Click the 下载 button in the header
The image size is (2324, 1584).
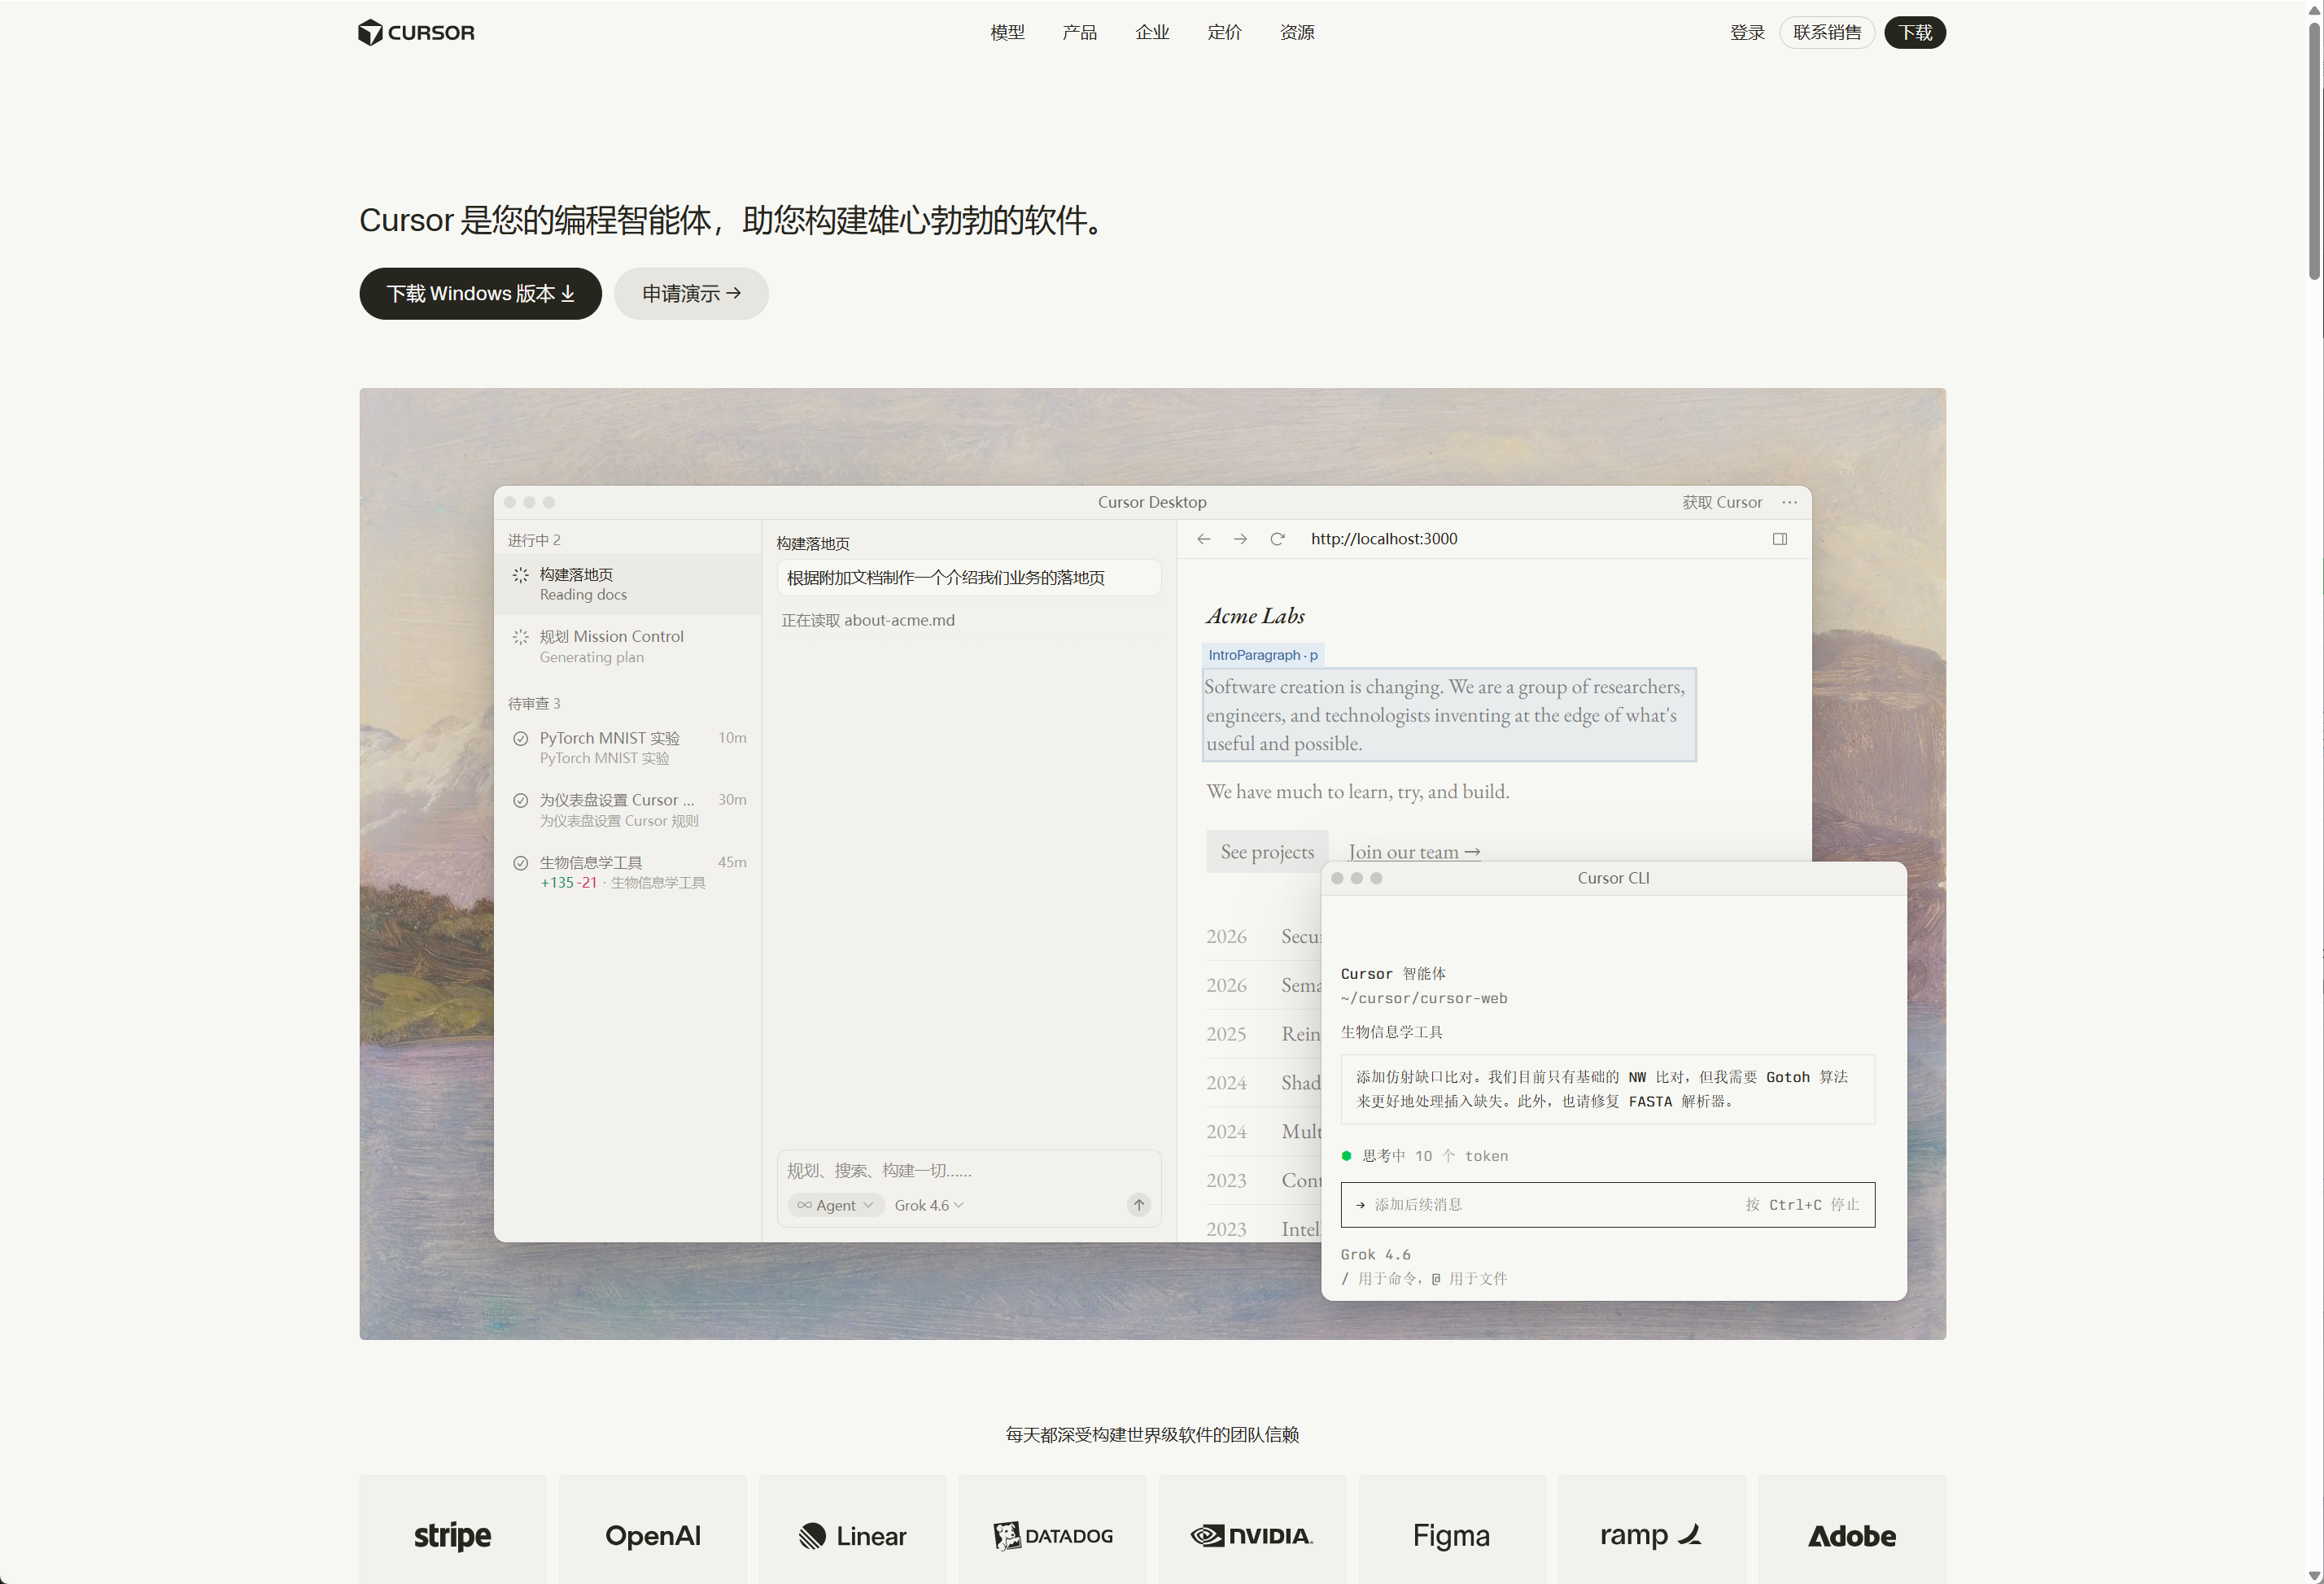click(x=1915, y=33)
